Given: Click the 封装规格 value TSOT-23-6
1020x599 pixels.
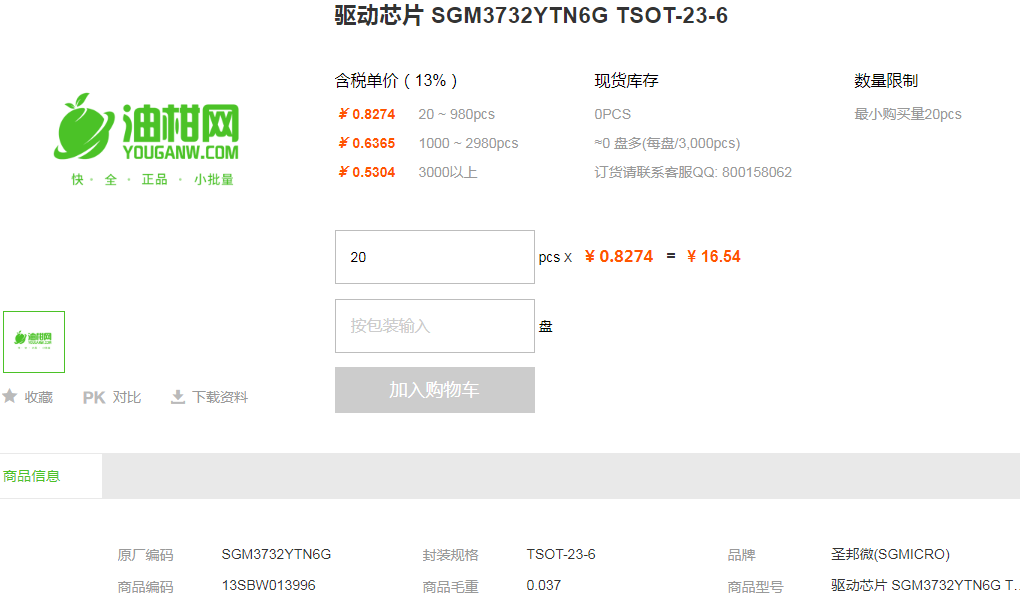Looking at the screenshot, I should coord(561,554).
